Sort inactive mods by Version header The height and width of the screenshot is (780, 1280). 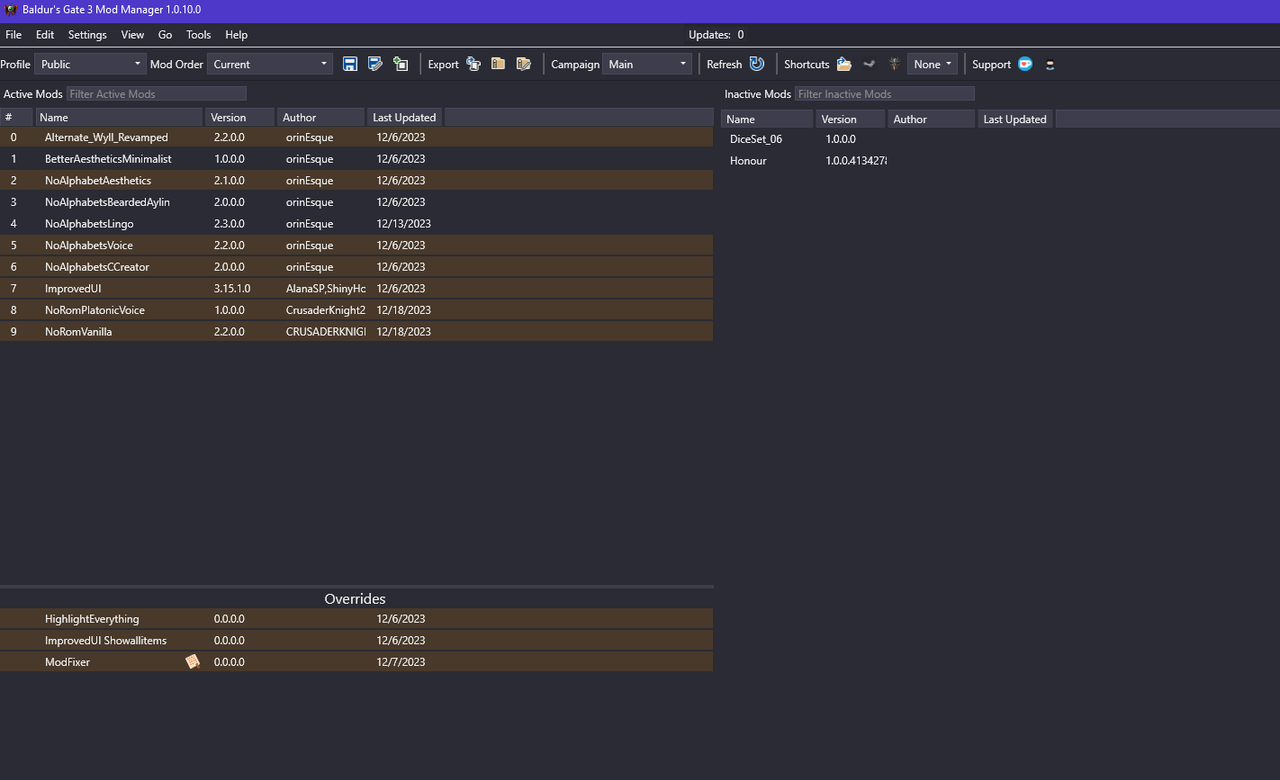point(850,119)
